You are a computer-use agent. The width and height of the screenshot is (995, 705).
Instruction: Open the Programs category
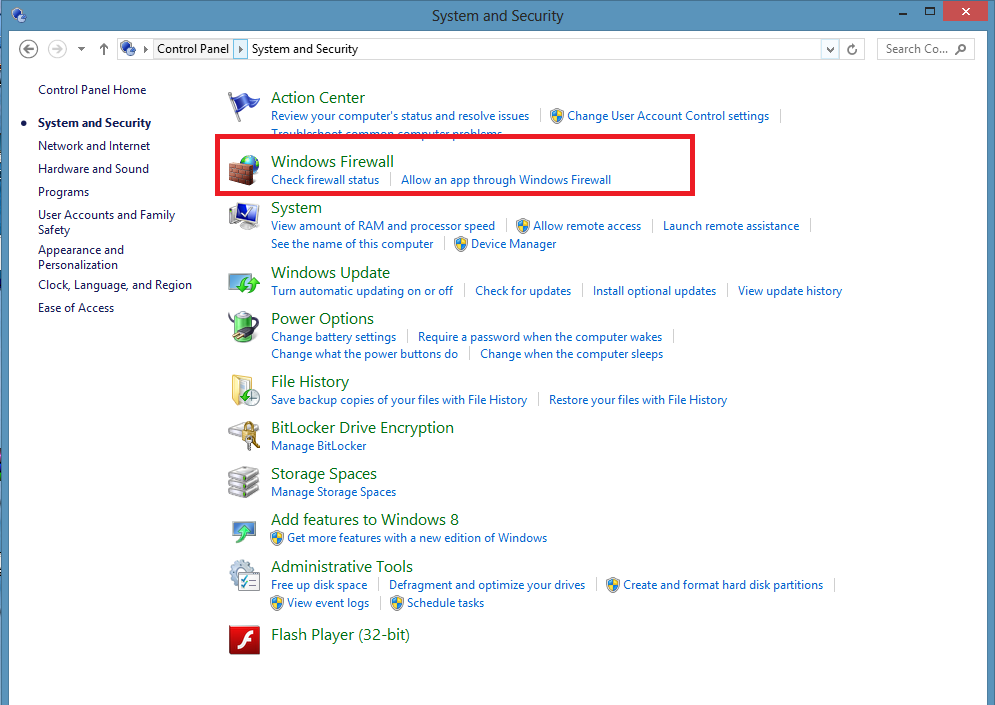pos(63,192)
